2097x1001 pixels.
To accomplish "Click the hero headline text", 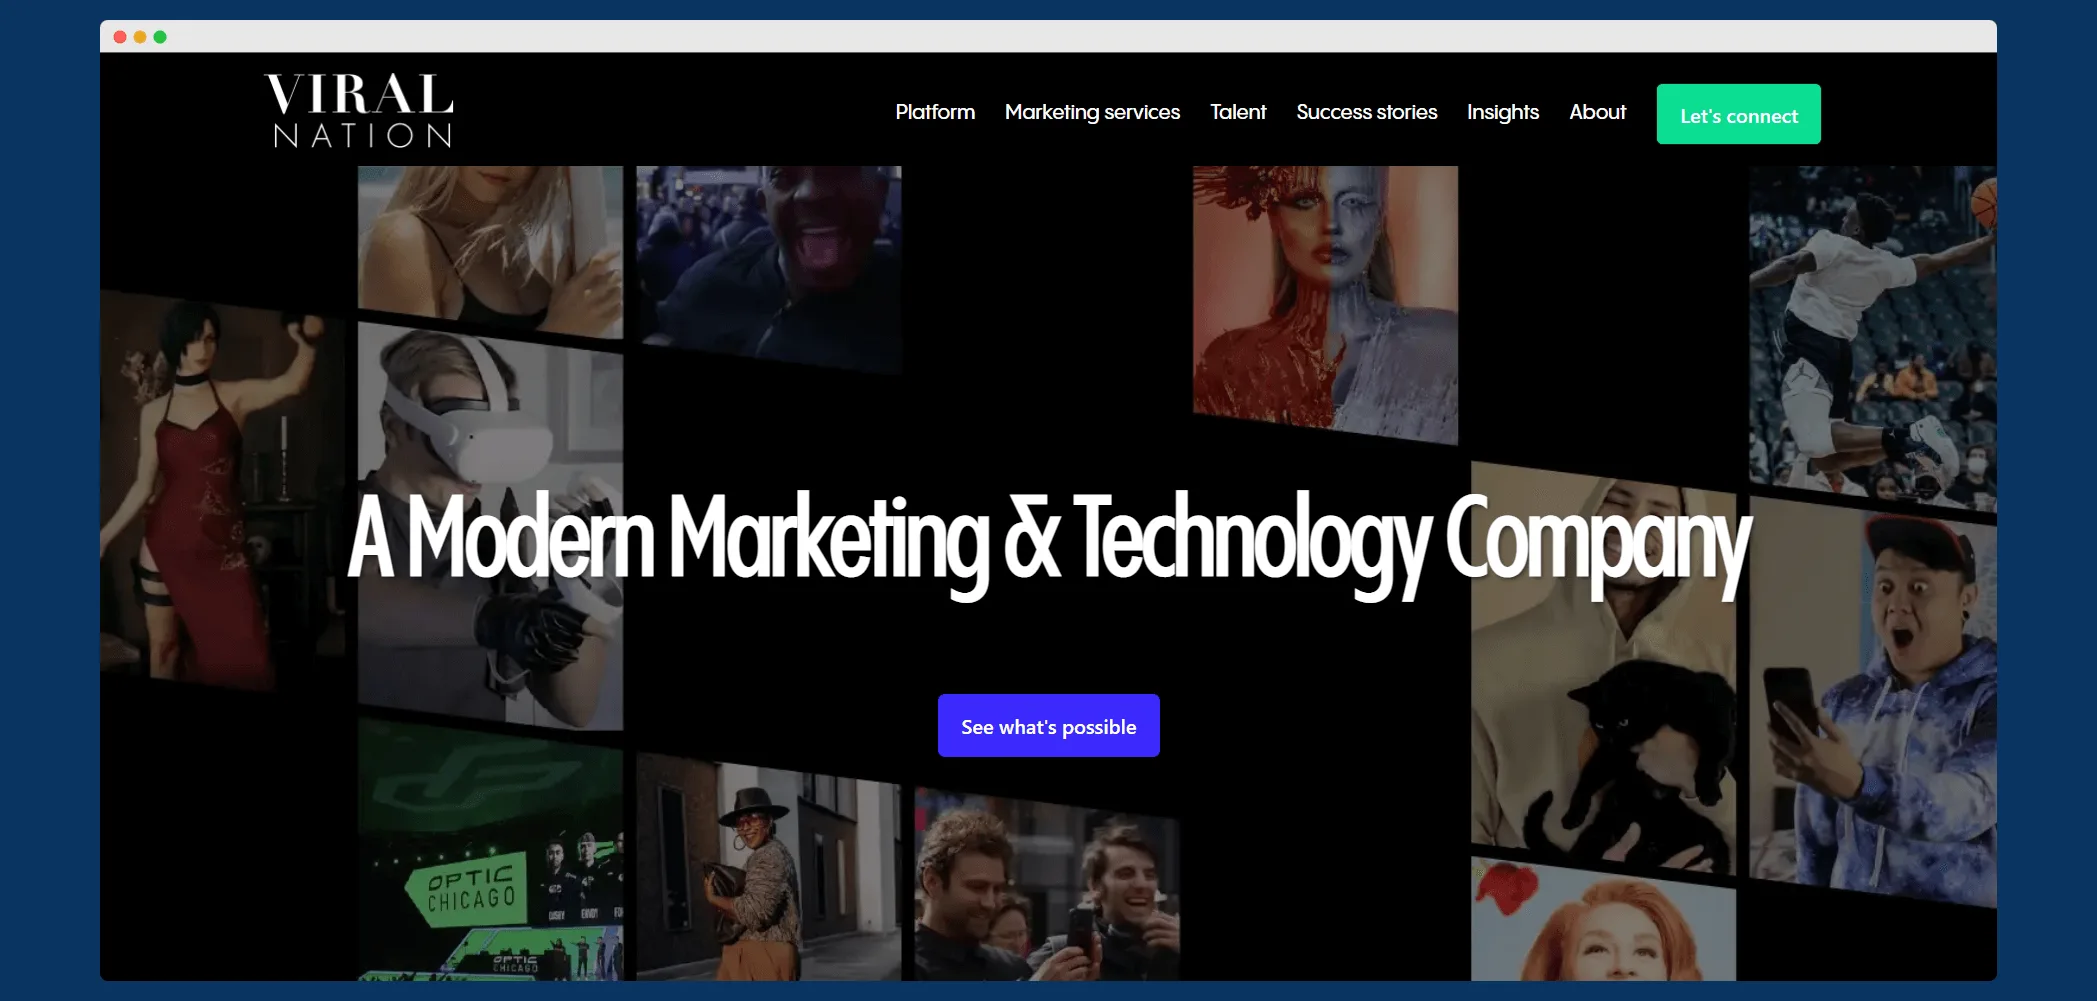I will [x=1048, y=540].
